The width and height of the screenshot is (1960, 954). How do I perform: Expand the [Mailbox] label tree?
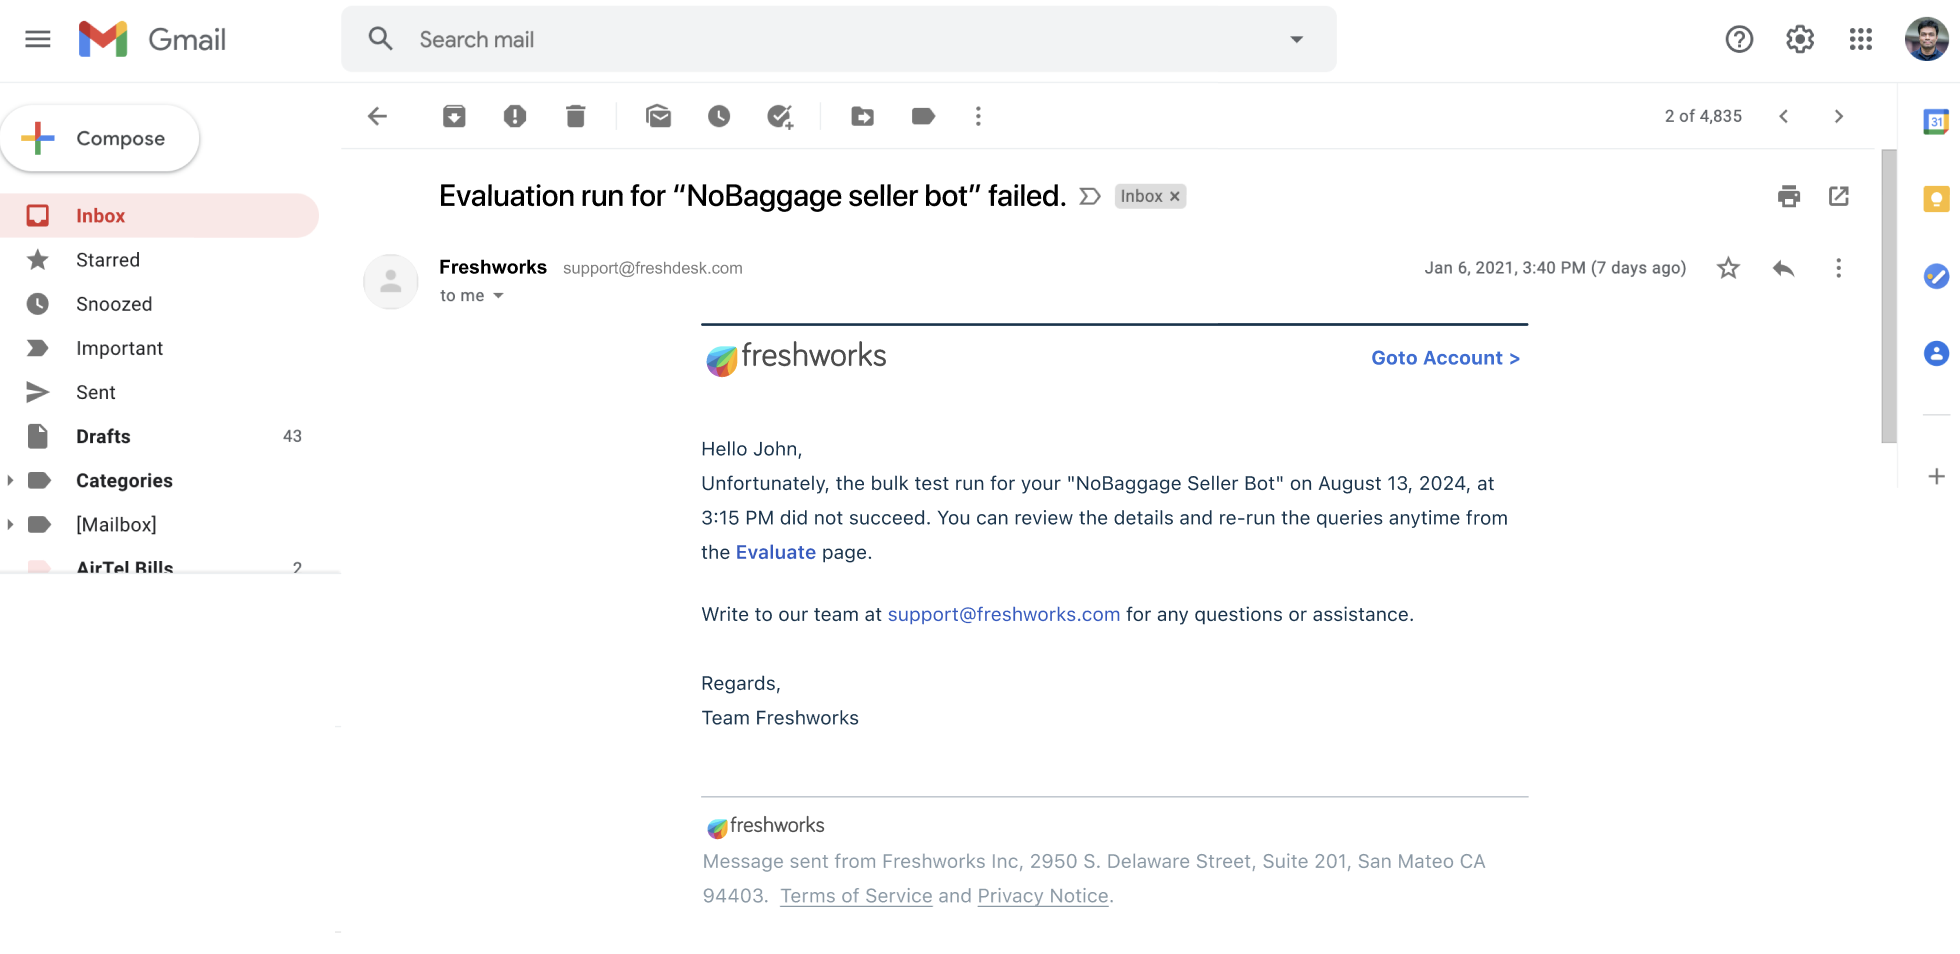point(10,525)
